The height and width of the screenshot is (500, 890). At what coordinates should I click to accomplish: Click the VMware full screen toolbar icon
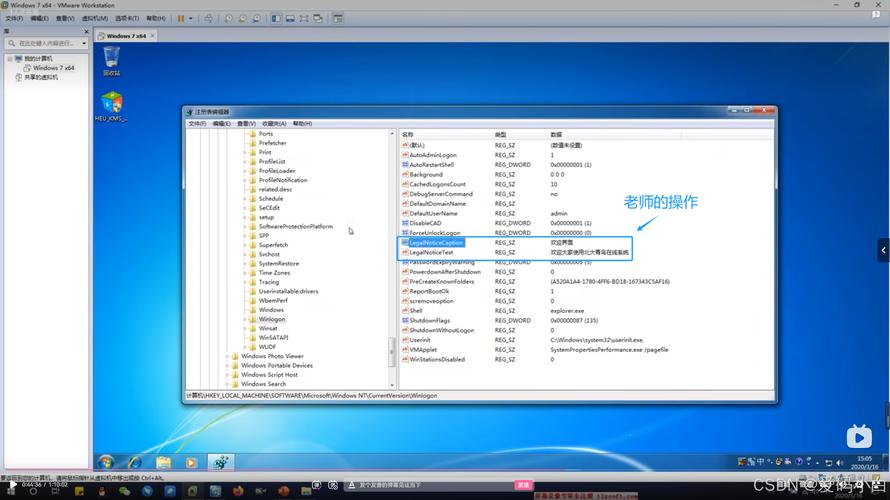coord(304,18)
